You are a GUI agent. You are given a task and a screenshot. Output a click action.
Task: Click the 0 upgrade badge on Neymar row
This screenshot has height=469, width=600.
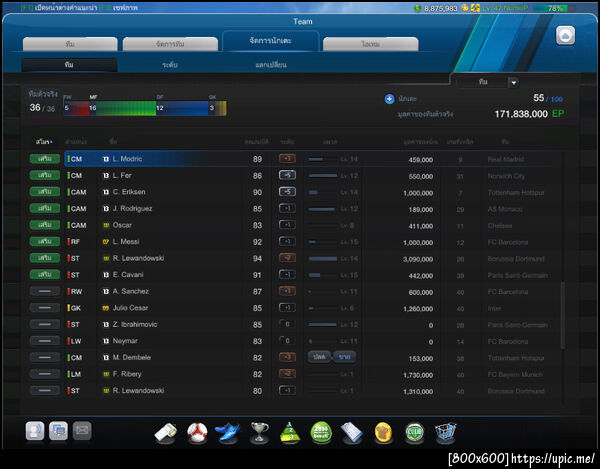287,341
